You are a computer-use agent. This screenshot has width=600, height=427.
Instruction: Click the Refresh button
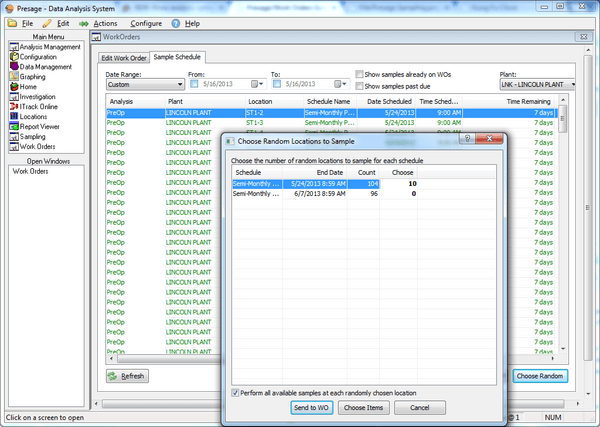click(127, 376)
